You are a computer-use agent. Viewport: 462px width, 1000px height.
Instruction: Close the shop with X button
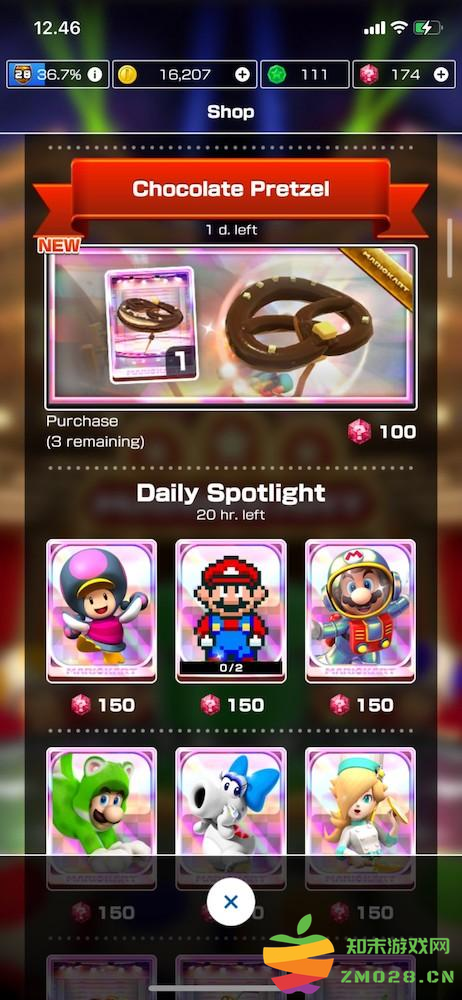(231, 902)
